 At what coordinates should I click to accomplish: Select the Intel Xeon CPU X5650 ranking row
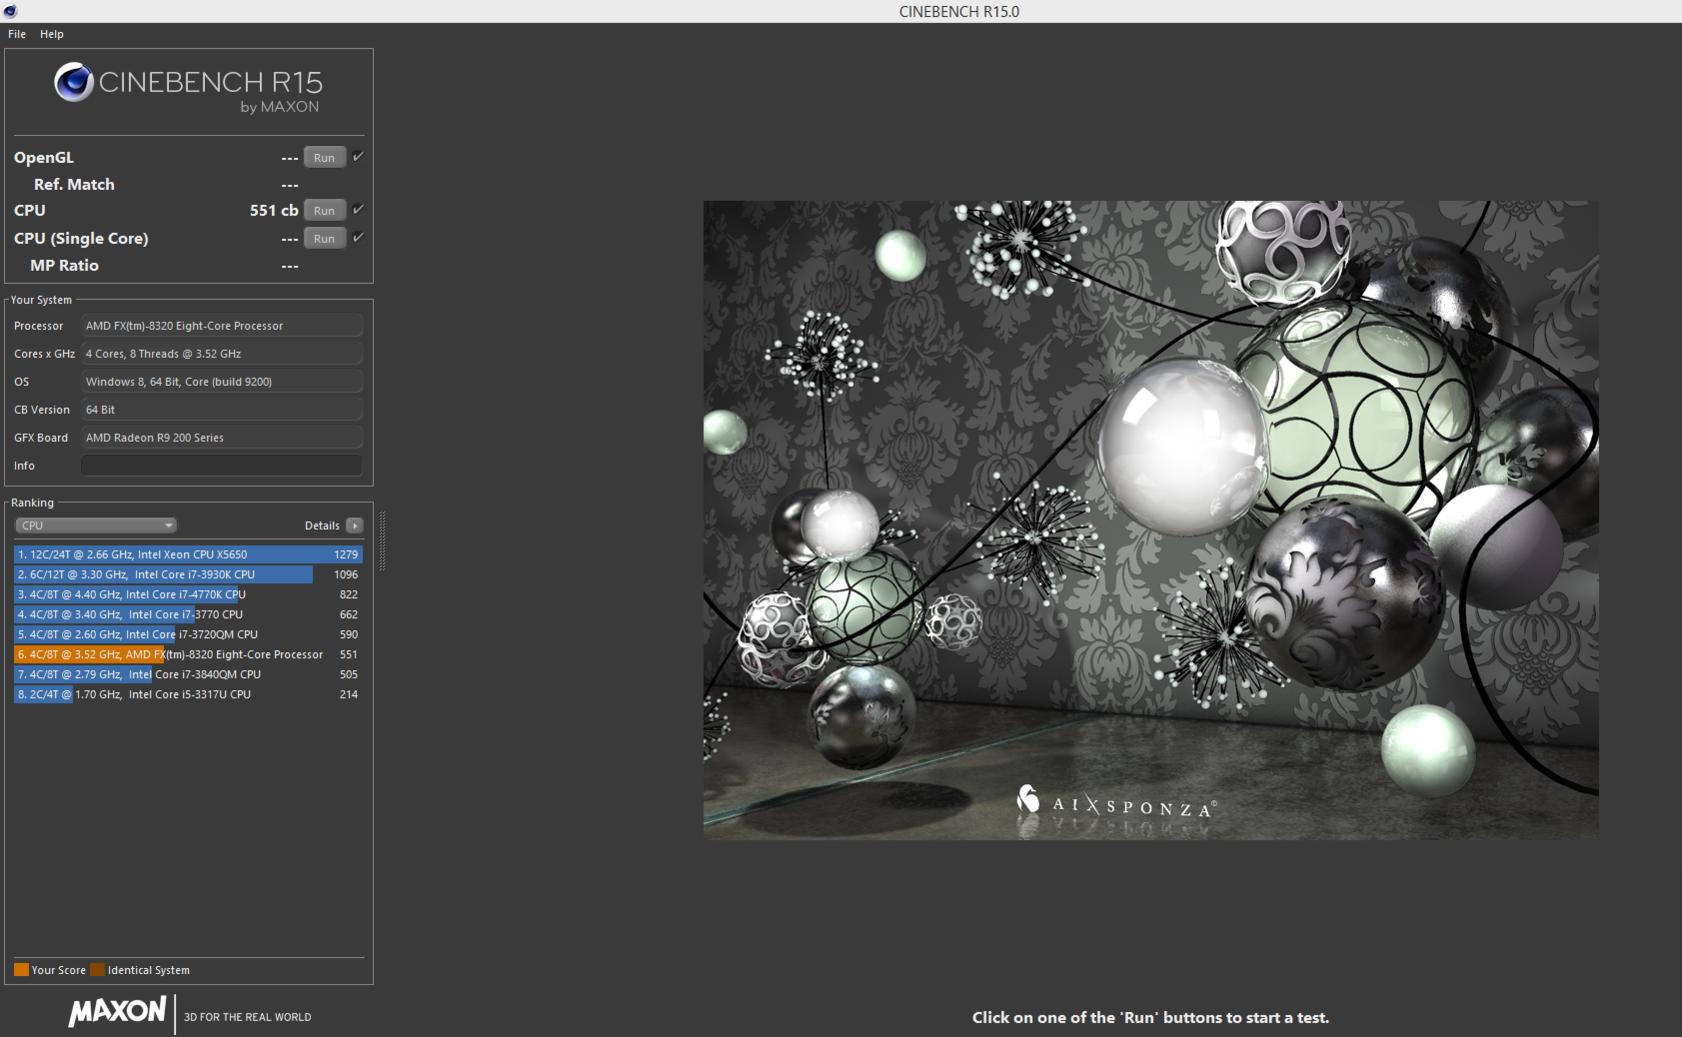pyautogui.click(x=188, y=554)
